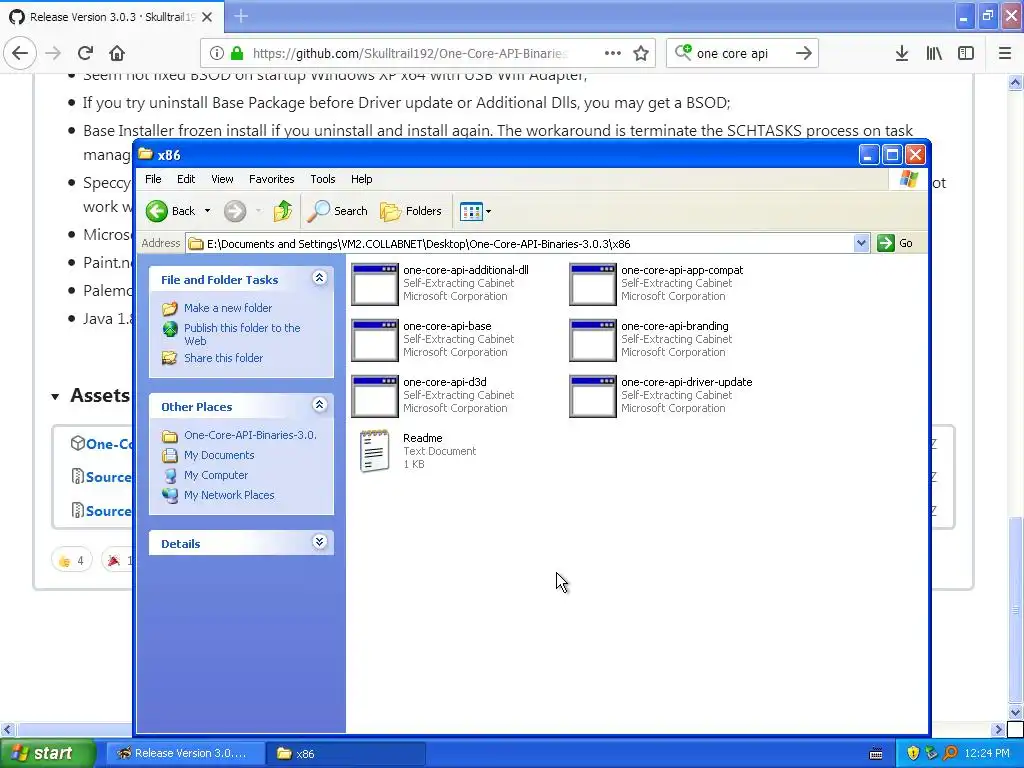Collapse File and Folder Tasks panel
Screen dimensions: 1024x768
(319, 278)
